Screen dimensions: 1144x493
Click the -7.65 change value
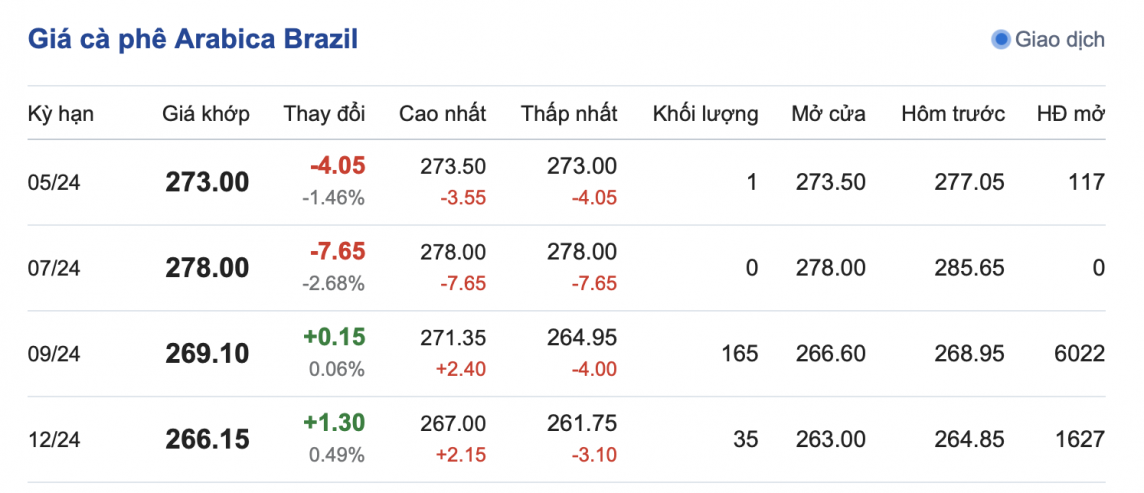337,252
